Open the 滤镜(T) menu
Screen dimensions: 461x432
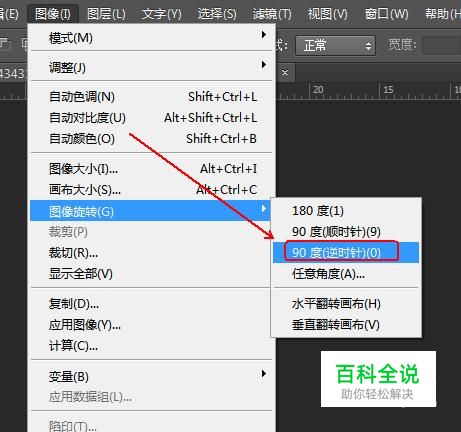[272, 14]
